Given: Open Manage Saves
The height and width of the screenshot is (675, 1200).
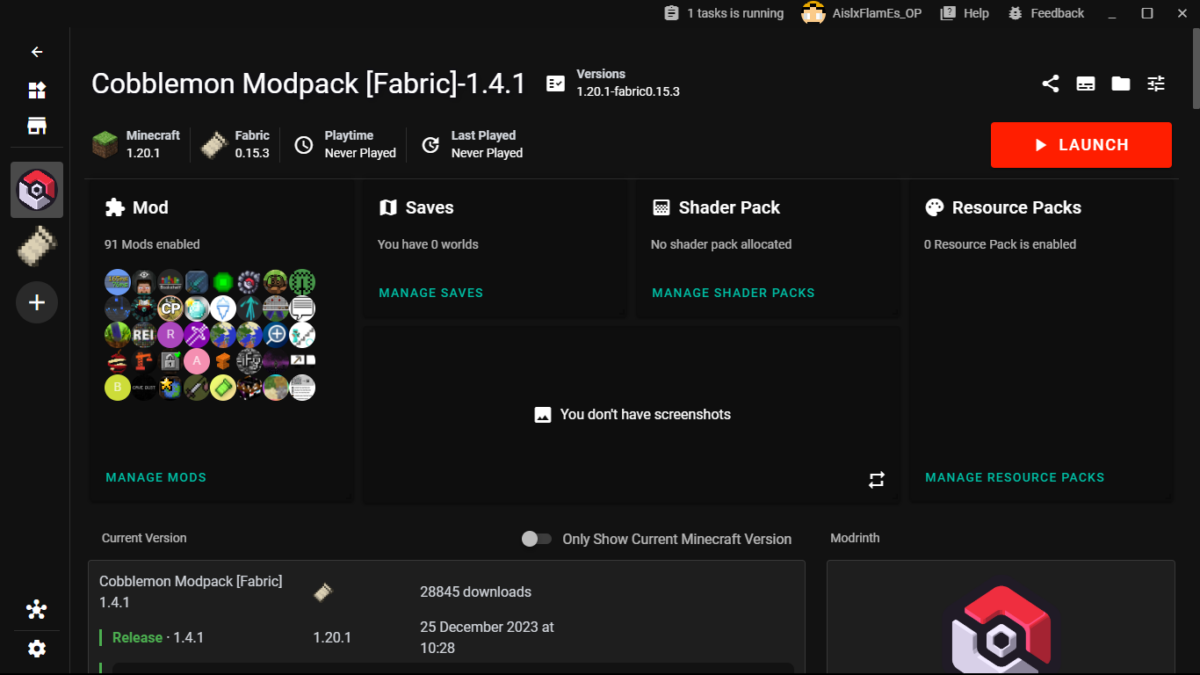Looking at the screenshot, I should click(x=431, y=293).
